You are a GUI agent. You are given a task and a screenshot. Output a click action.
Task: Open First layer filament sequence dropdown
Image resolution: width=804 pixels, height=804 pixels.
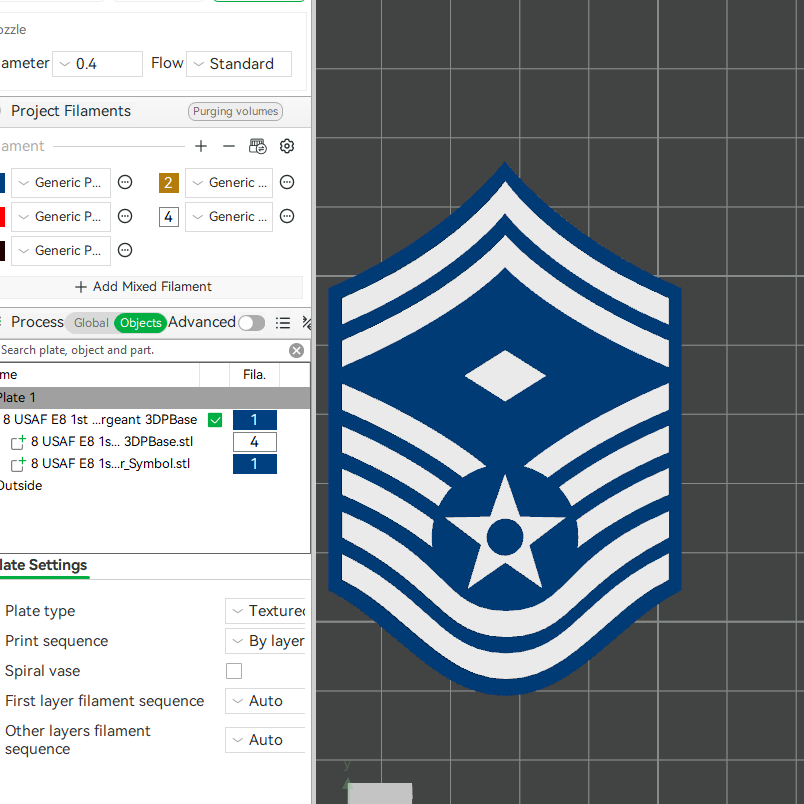click(265, 701)
